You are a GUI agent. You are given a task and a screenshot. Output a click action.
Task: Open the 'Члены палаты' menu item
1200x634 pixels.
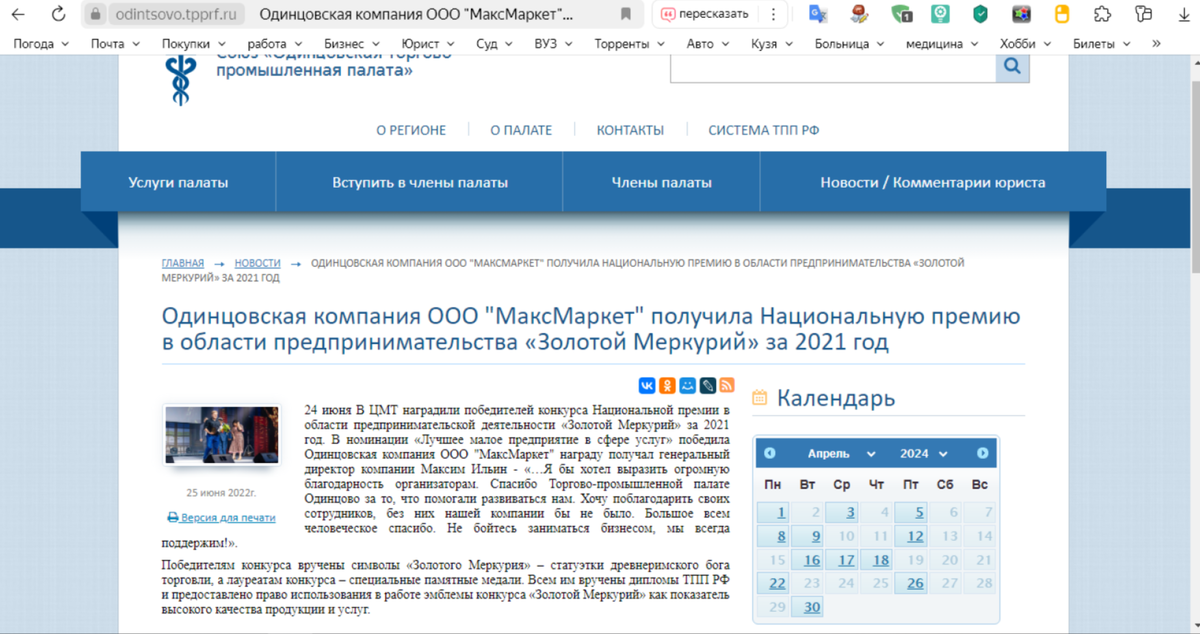[662, 183]
